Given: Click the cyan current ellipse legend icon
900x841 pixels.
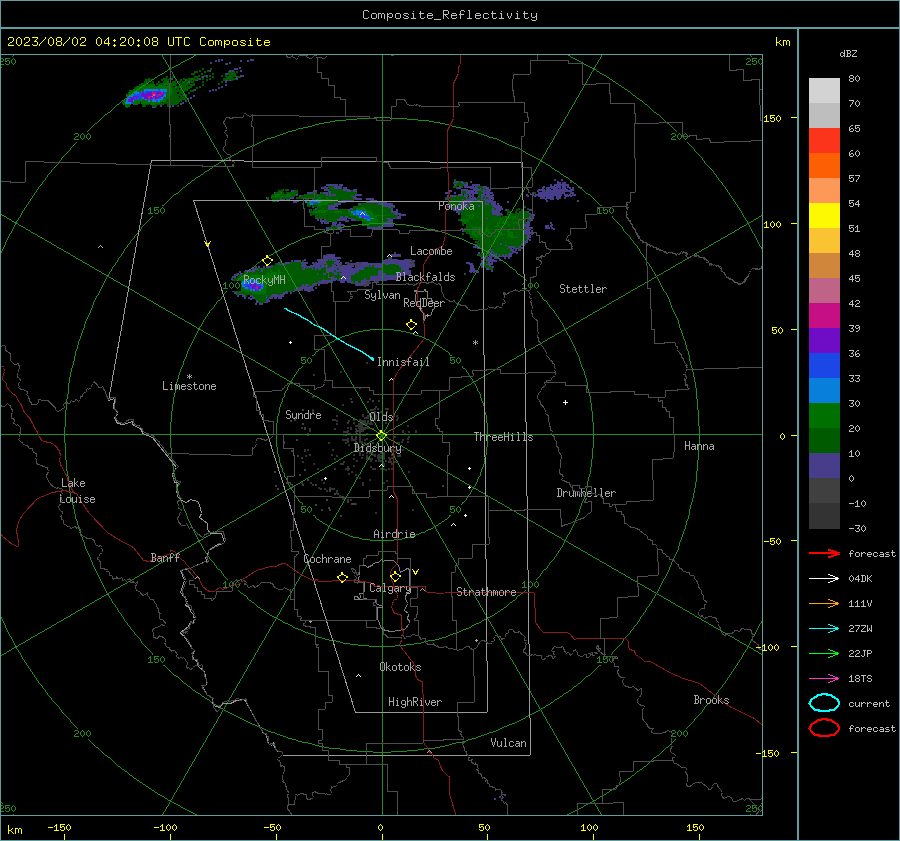Looking at the screenshot, I should coord(824,703).
